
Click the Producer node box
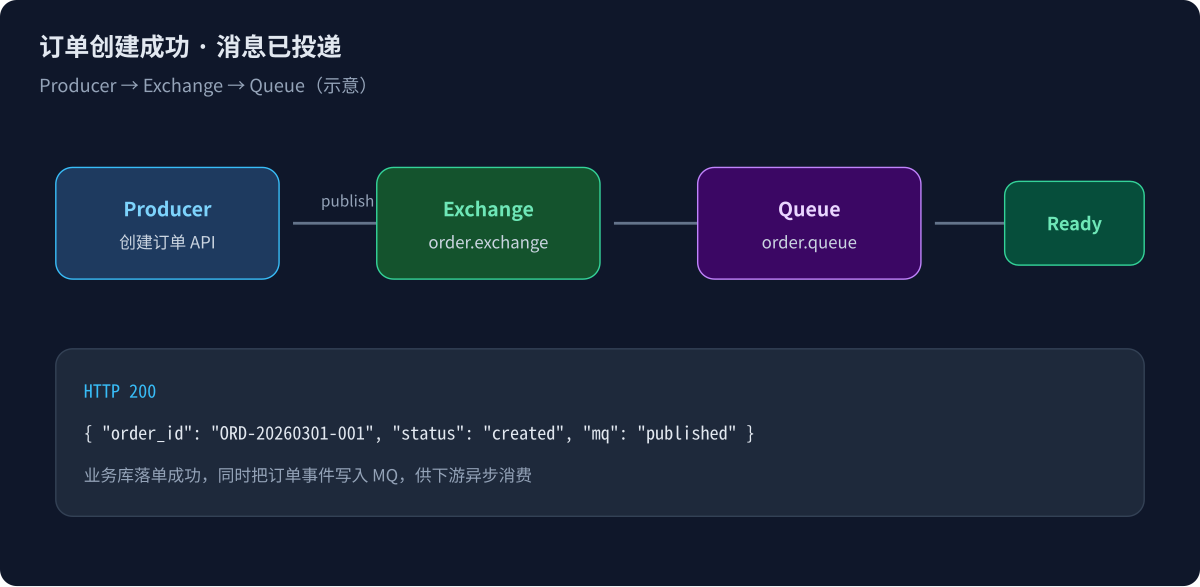pyautogui.click(x=167, y=223)
